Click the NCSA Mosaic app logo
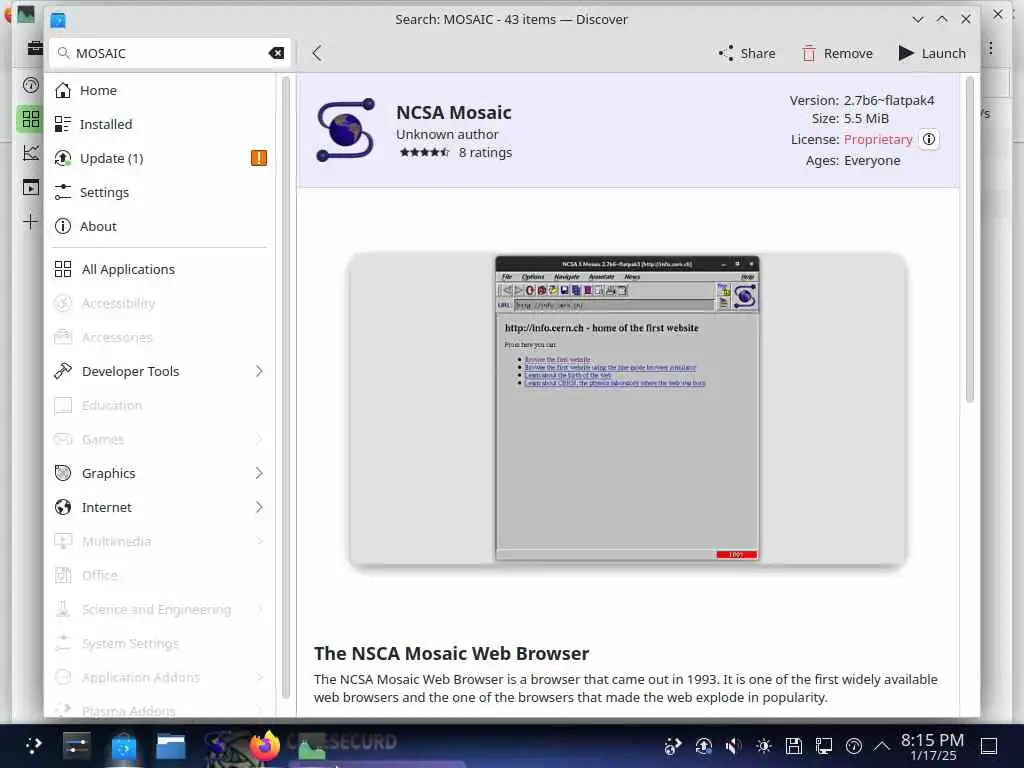The image size is (1024, 768). click(345, 129)
